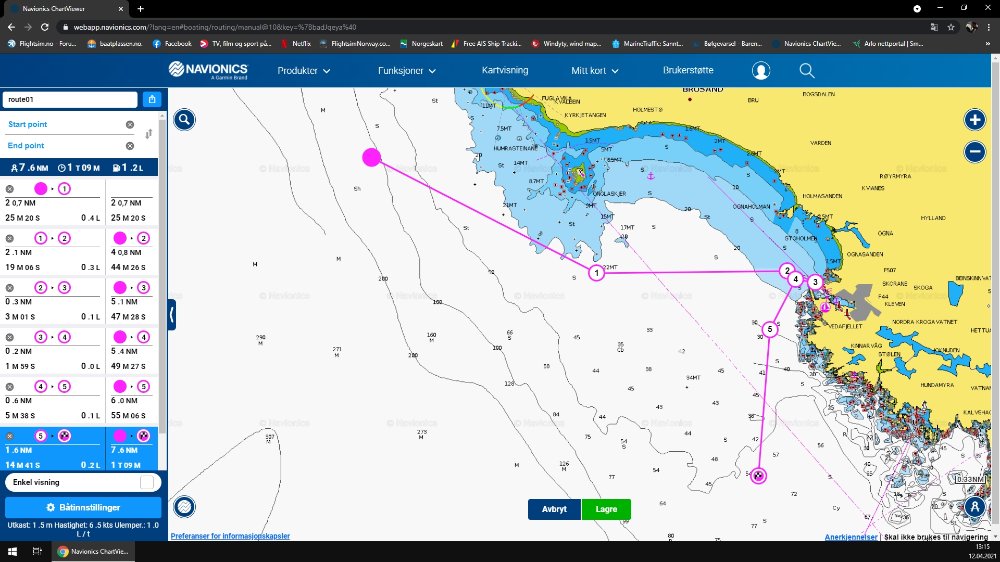Open the Mitt kort dropdown menu
Image resolution: width=1000 pixels, height=562 pixels.
coord(594,71)
